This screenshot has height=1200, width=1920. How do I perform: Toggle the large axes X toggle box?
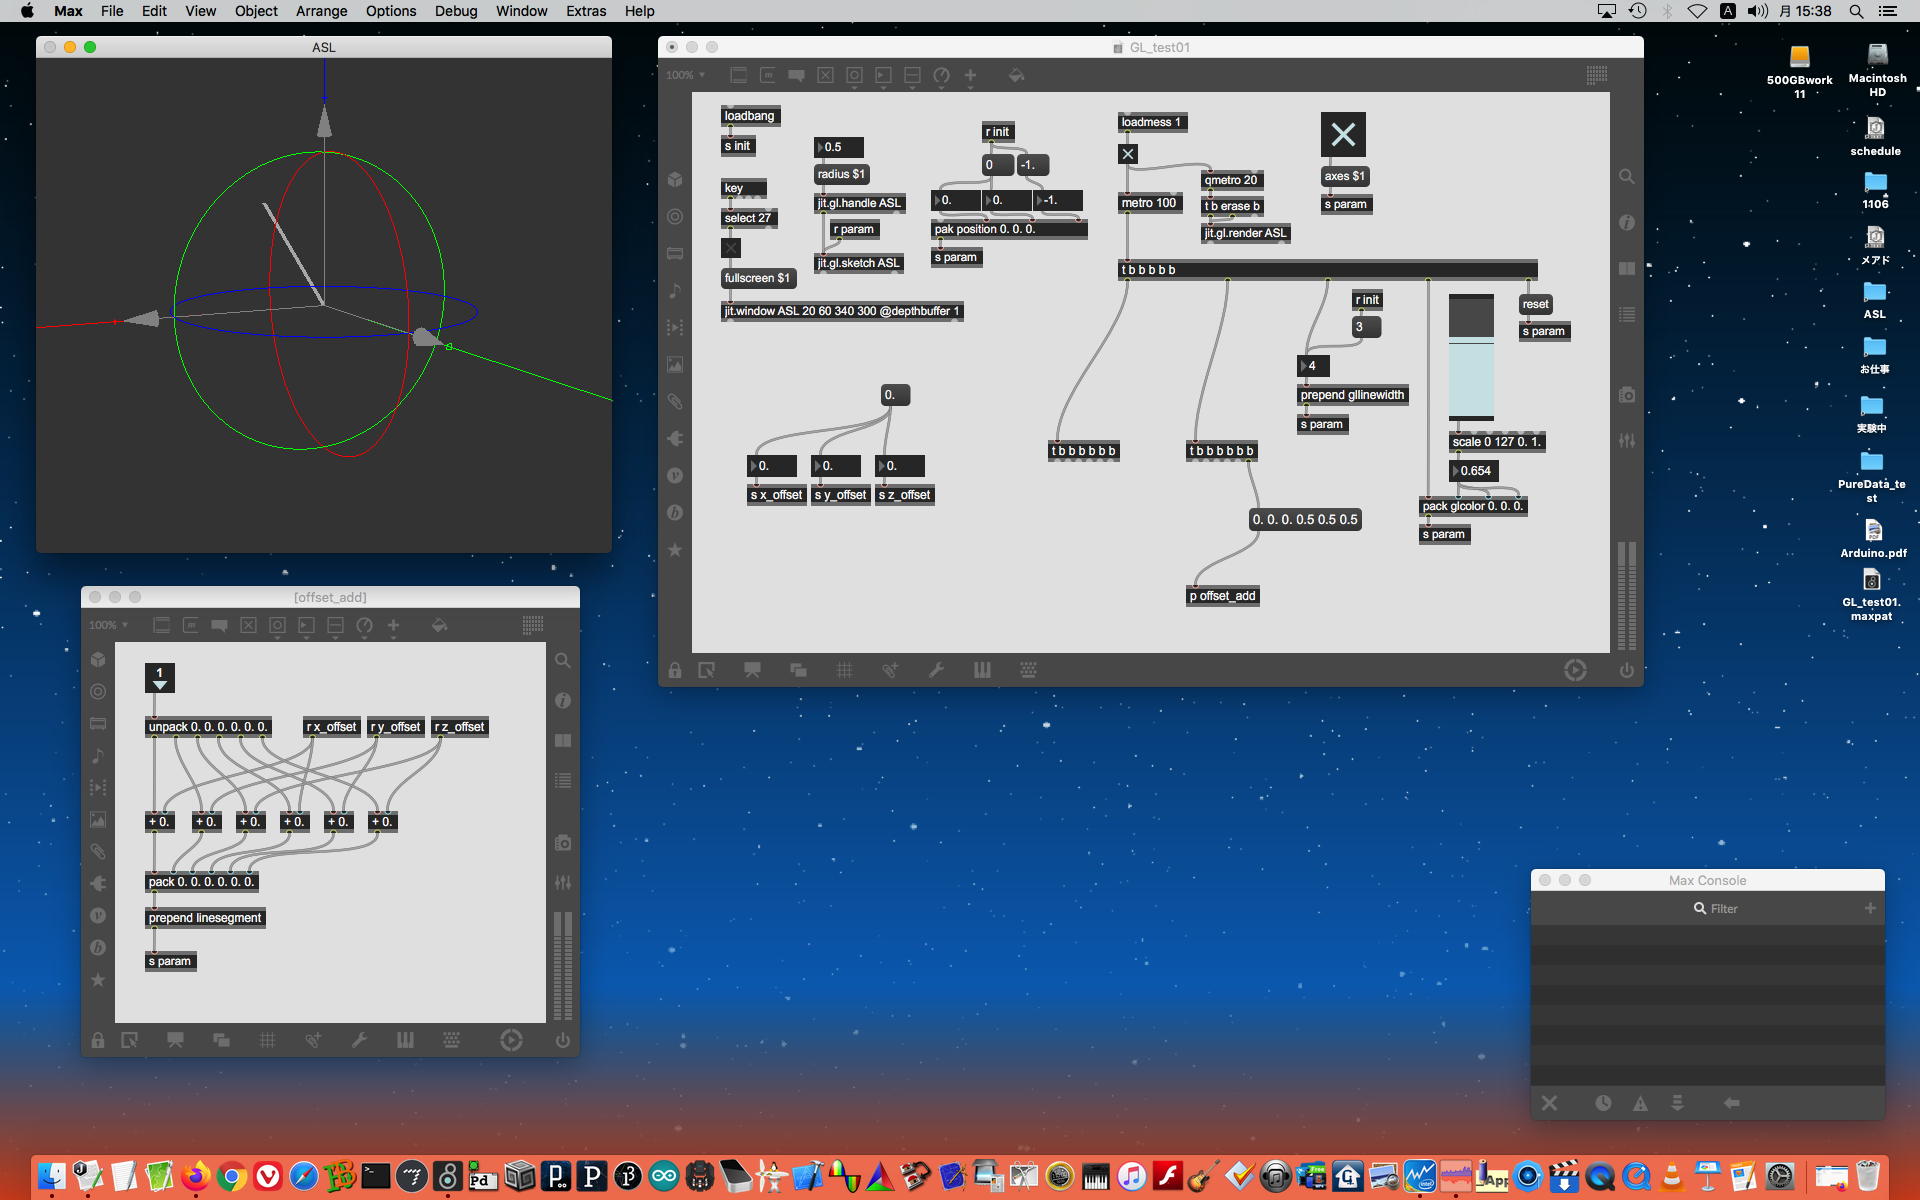pyautogui.click(x=1343, y=134)
